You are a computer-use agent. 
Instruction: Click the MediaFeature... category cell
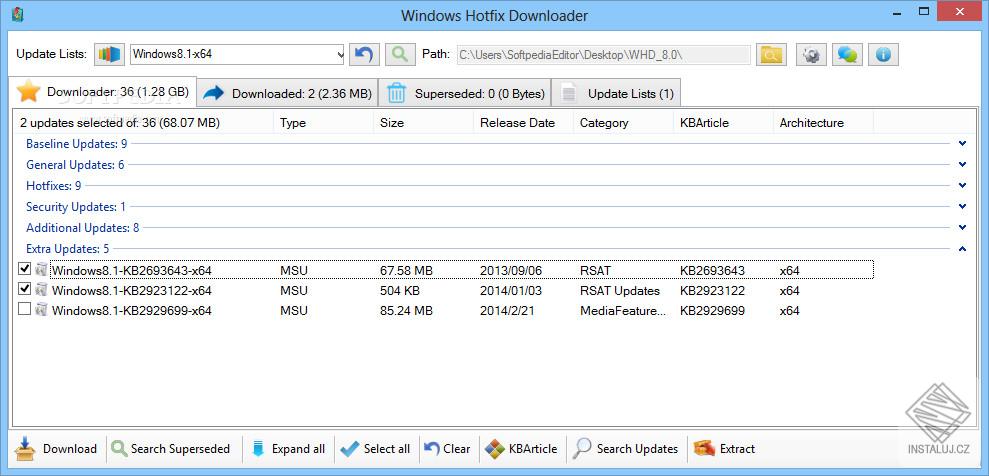point(623,310)
